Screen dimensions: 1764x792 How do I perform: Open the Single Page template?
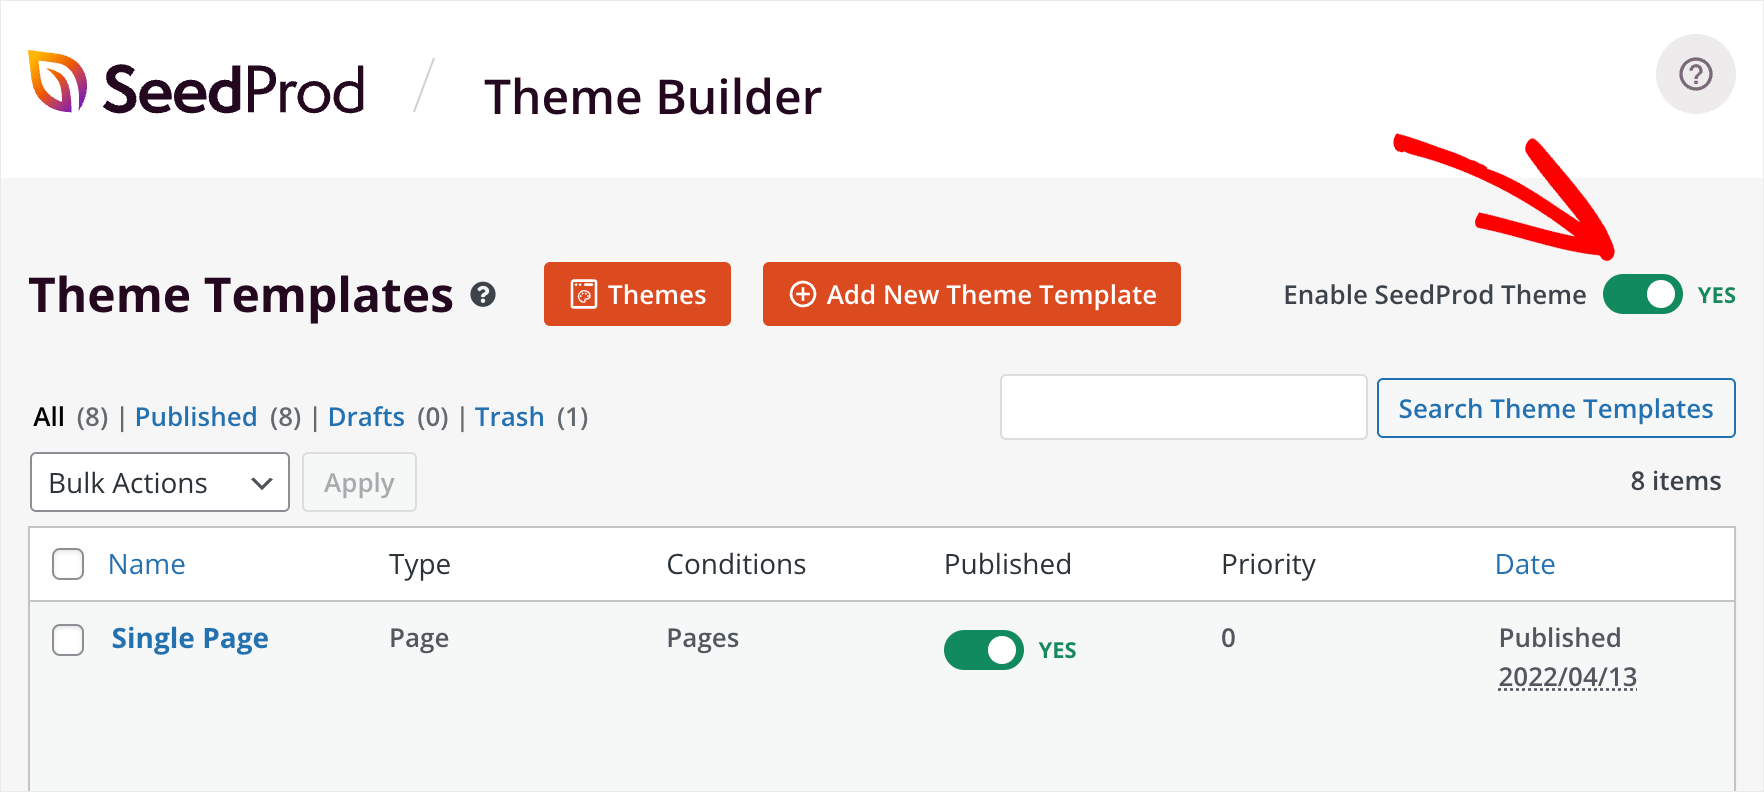(x=190, y=638)
